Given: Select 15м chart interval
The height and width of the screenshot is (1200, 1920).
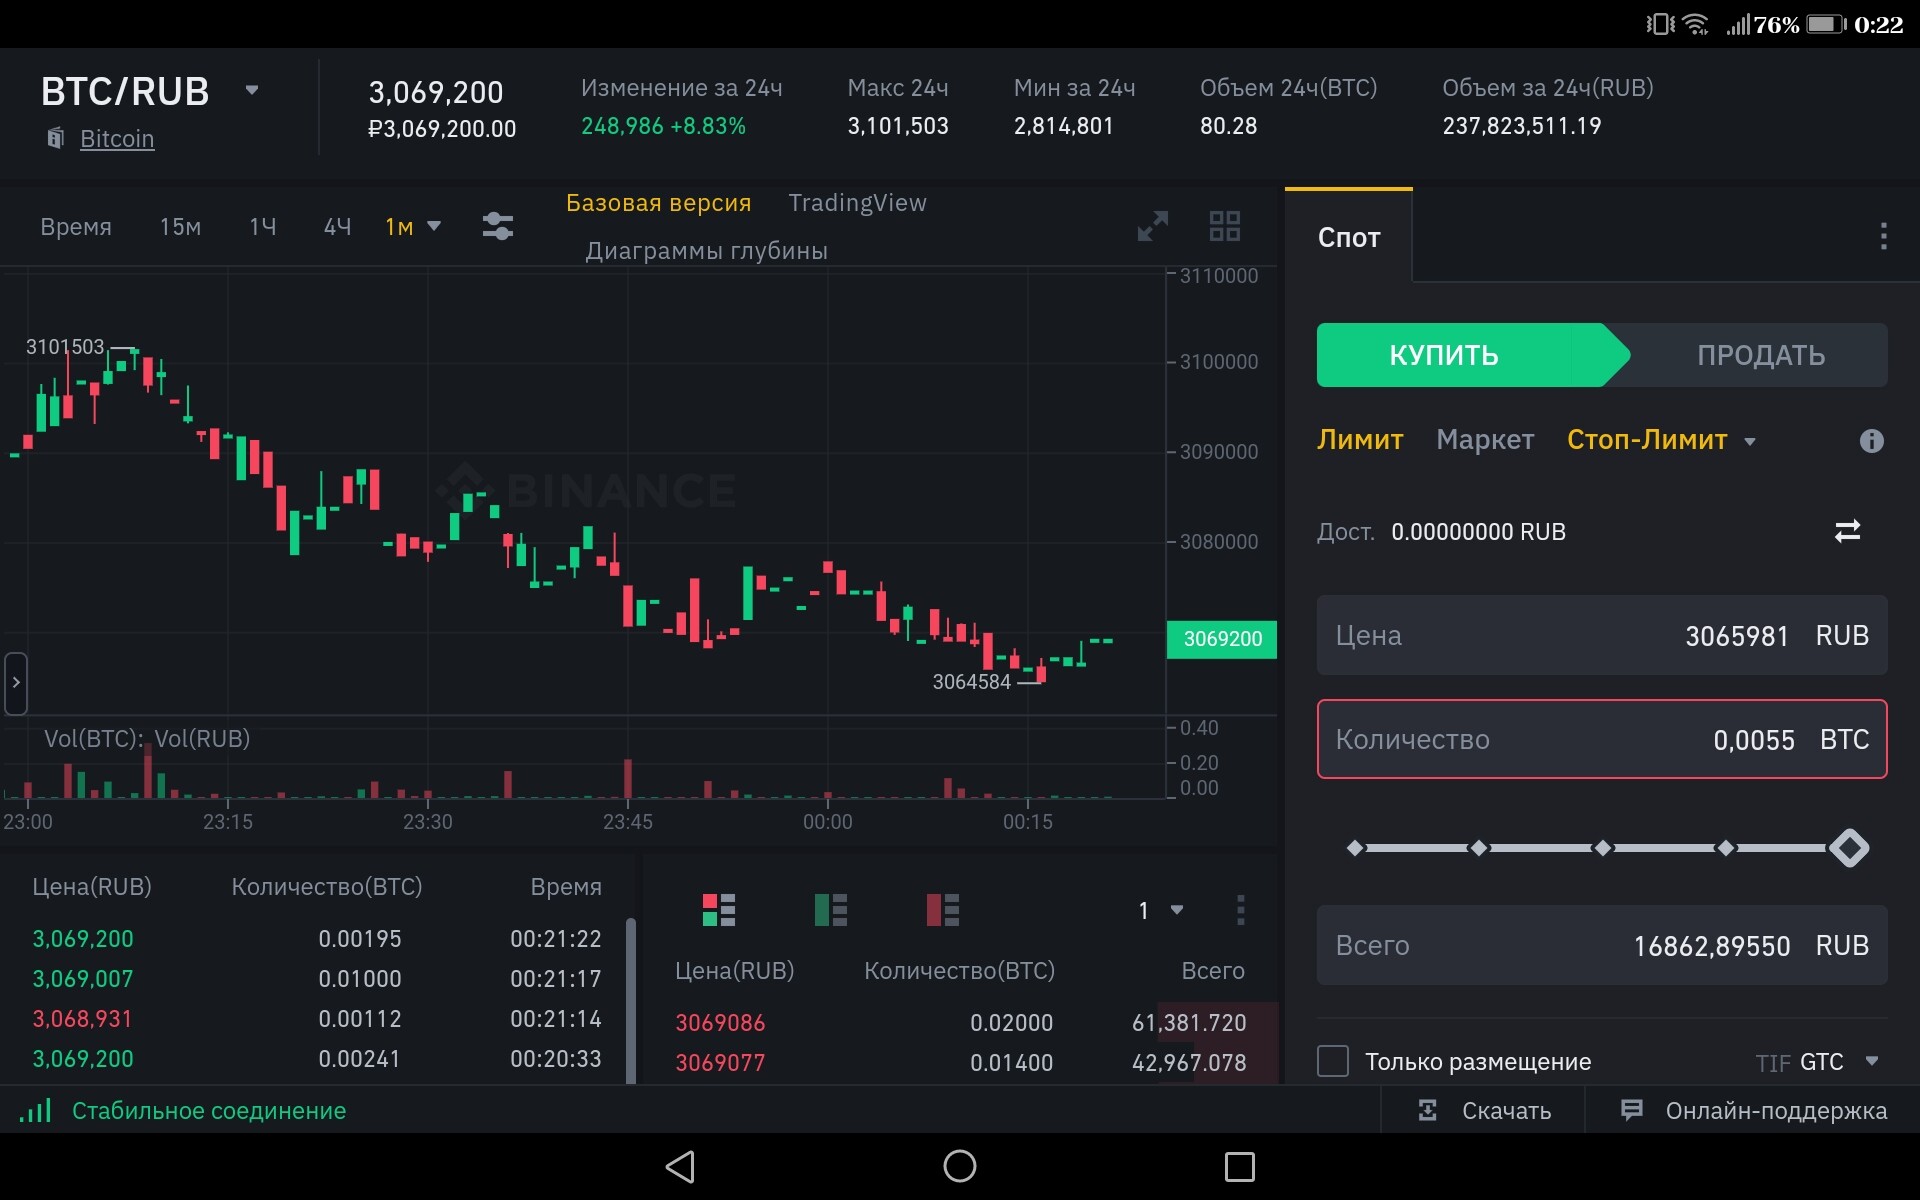Looking at the screenshot, I should click(181, 227).
